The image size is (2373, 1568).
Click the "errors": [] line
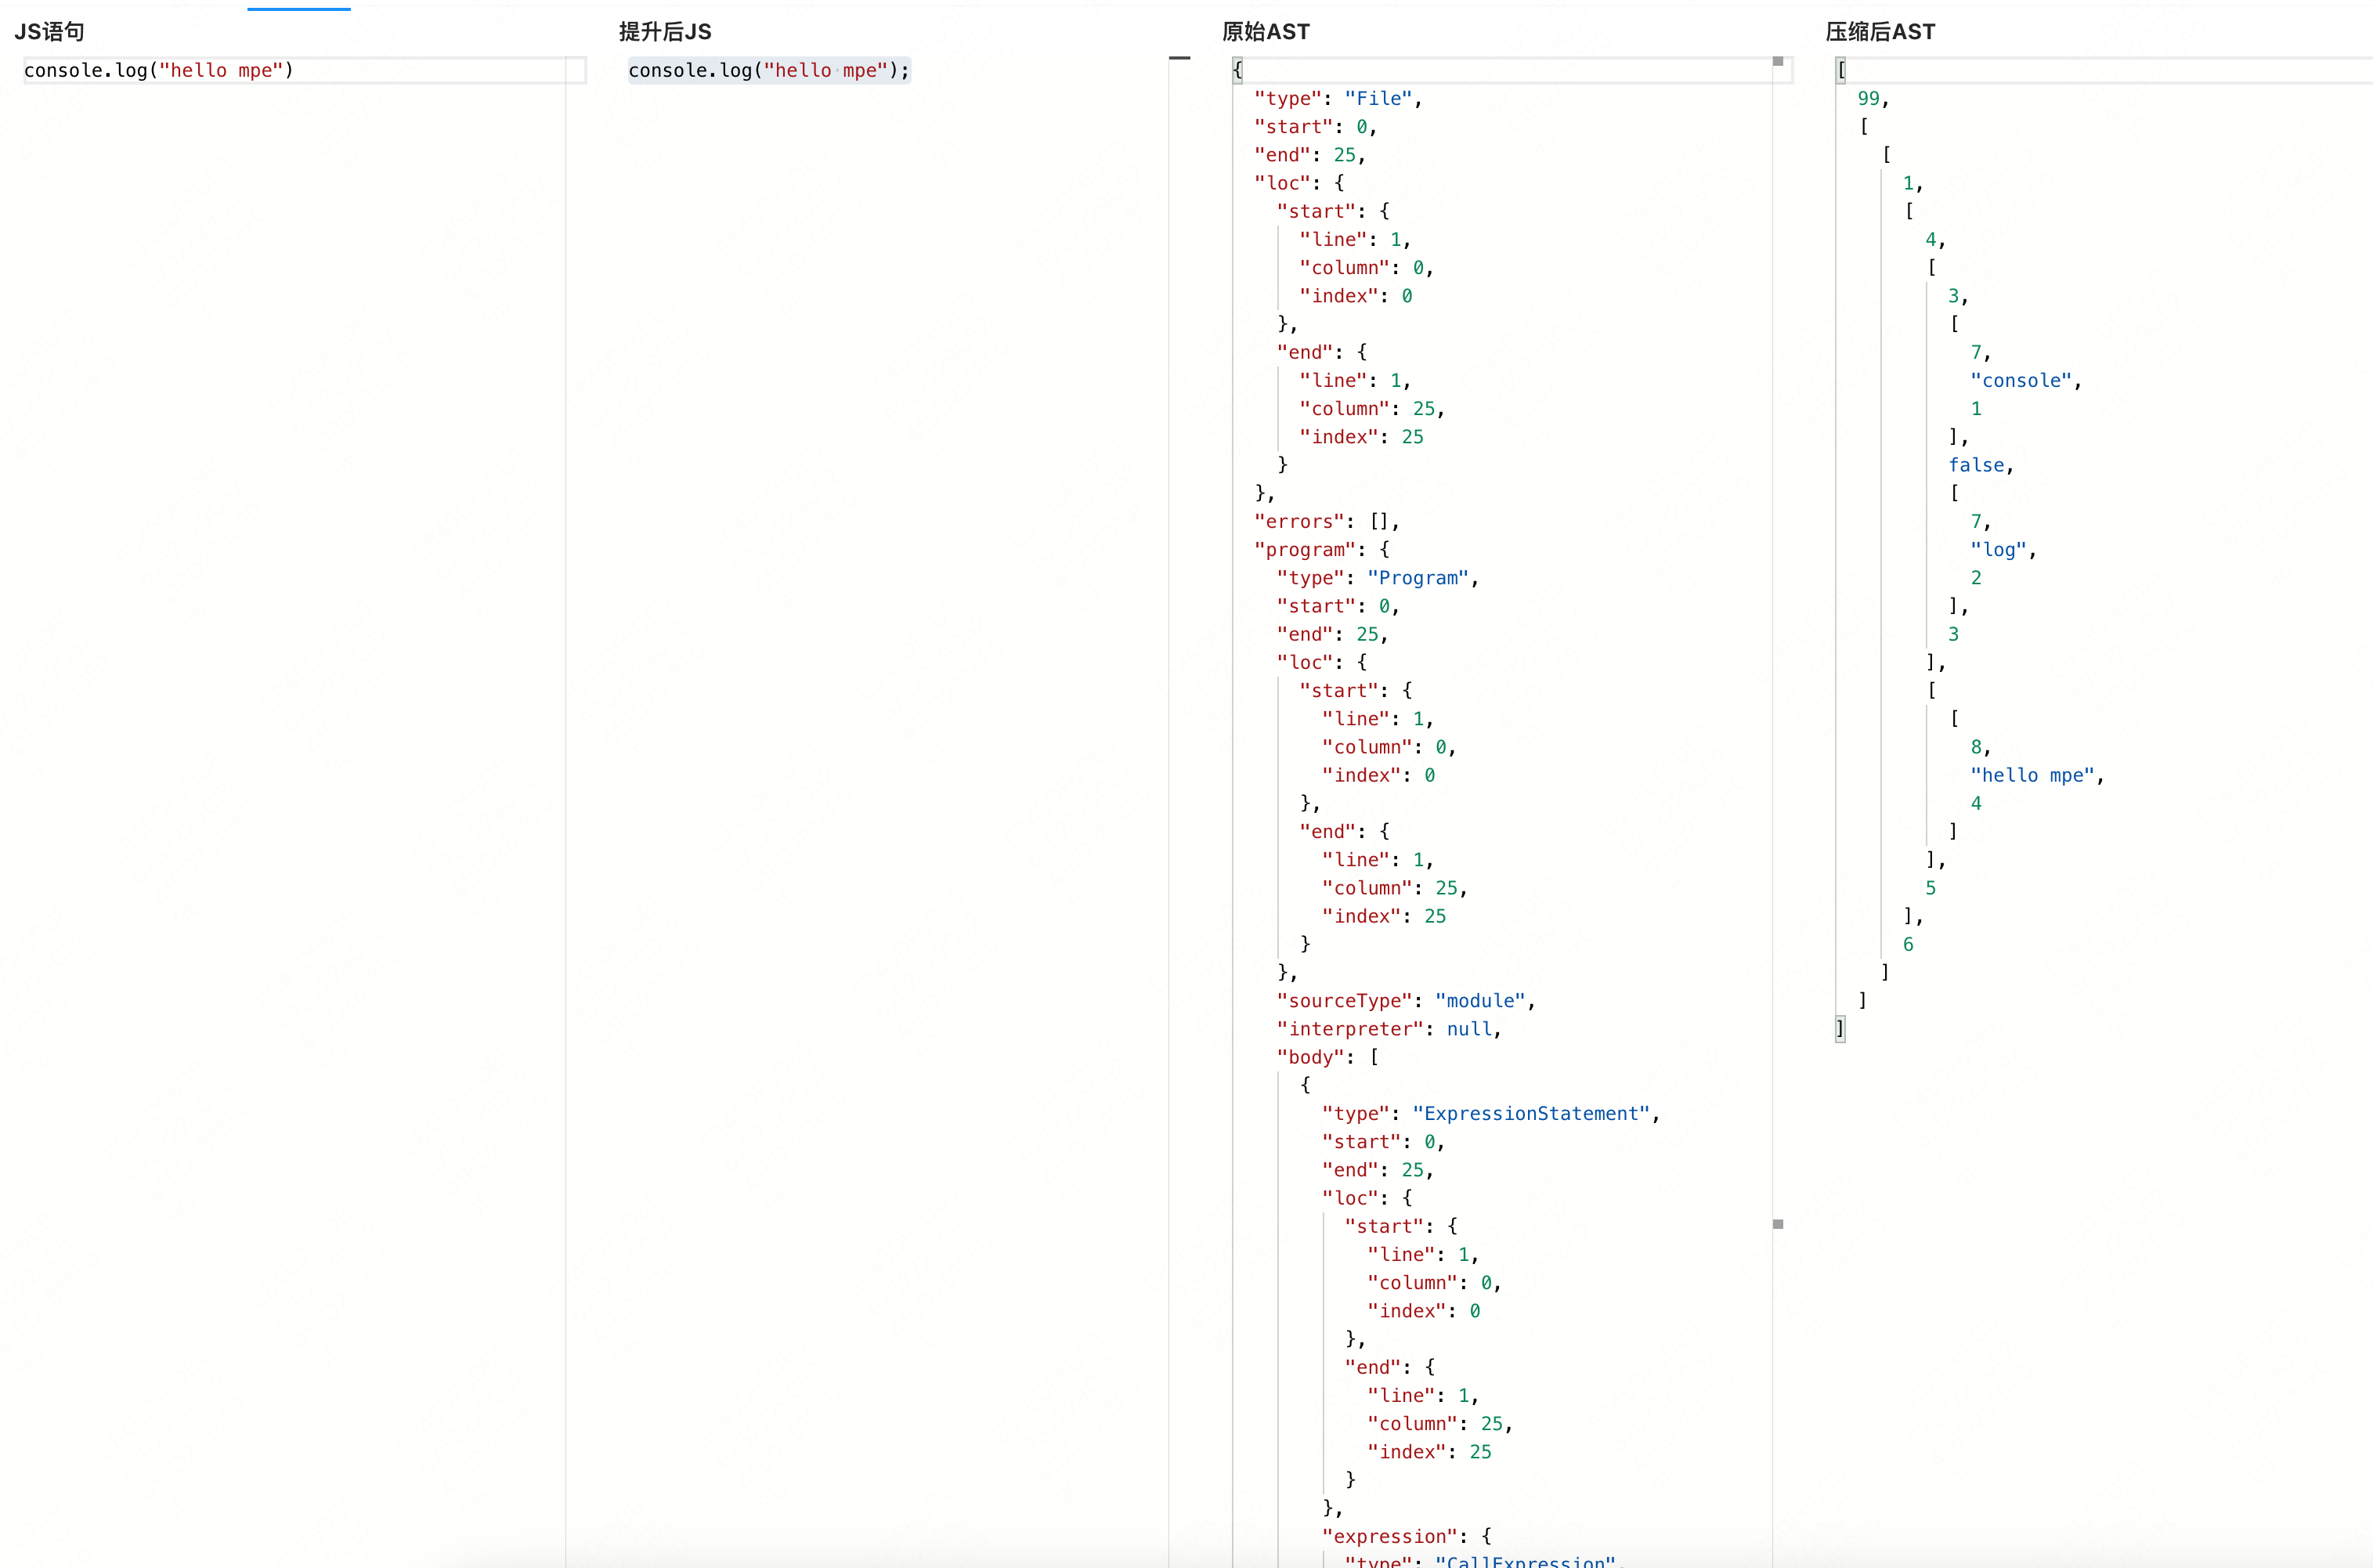(1327, 521)
